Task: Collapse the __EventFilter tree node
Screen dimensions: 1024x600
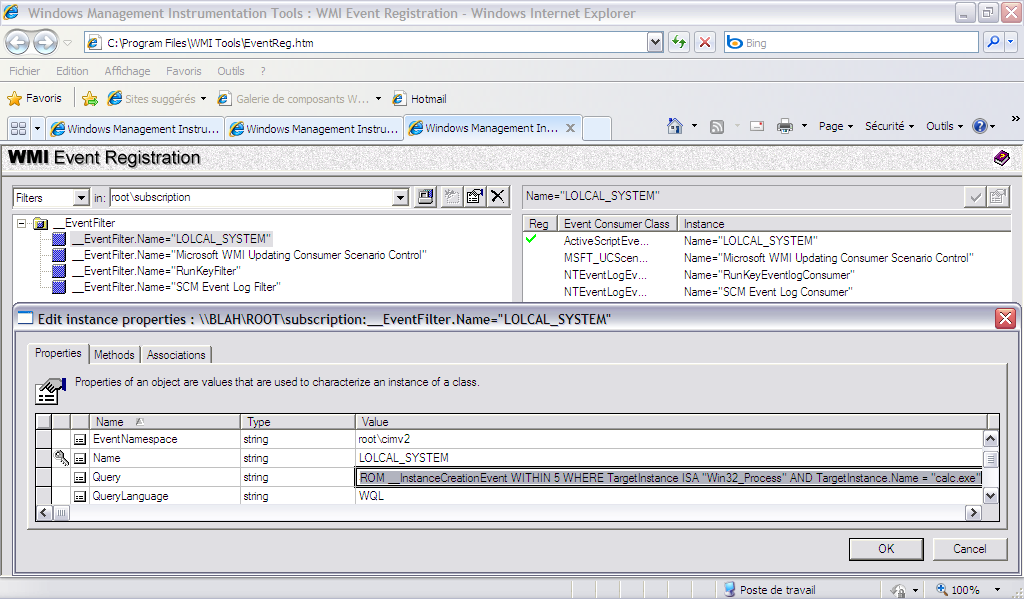Action: tap(22, 223)
